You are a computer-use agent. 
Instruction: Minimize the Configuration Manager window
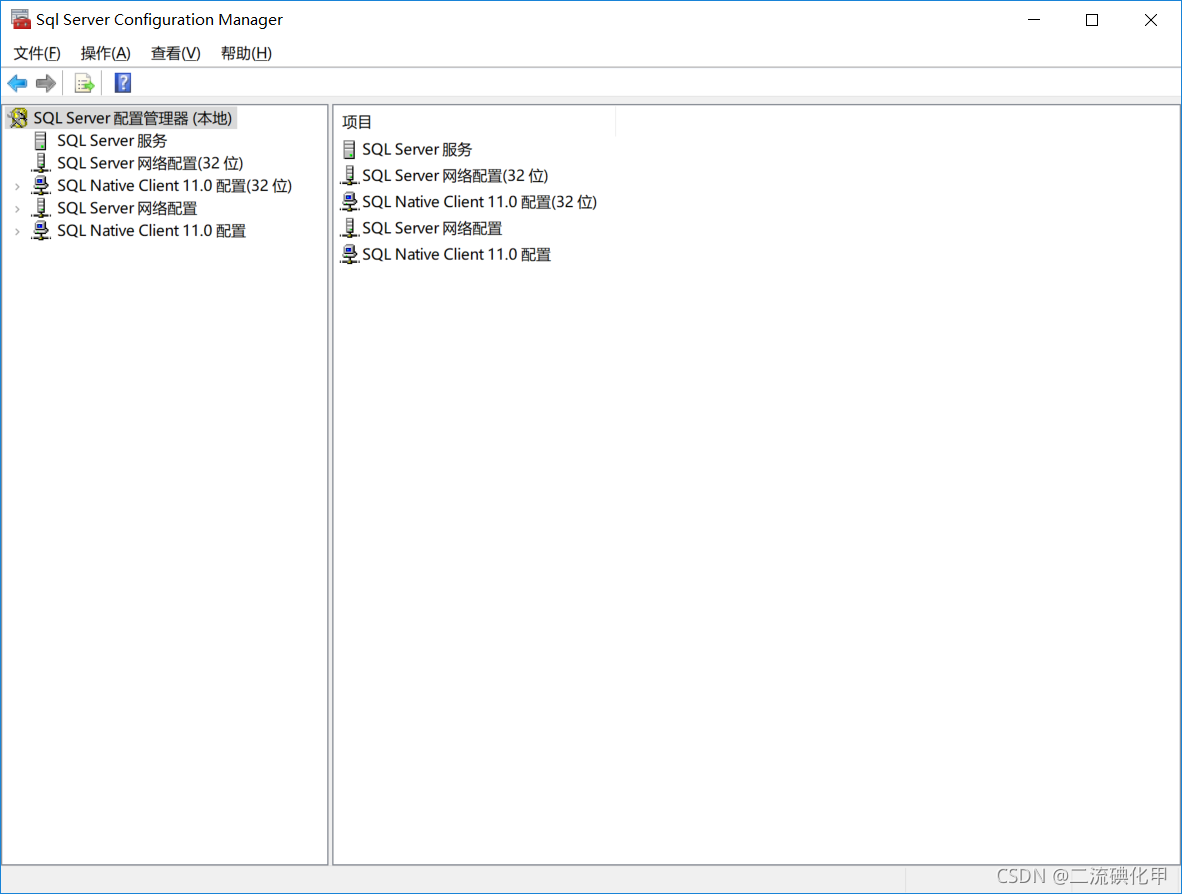(1033, 20)
